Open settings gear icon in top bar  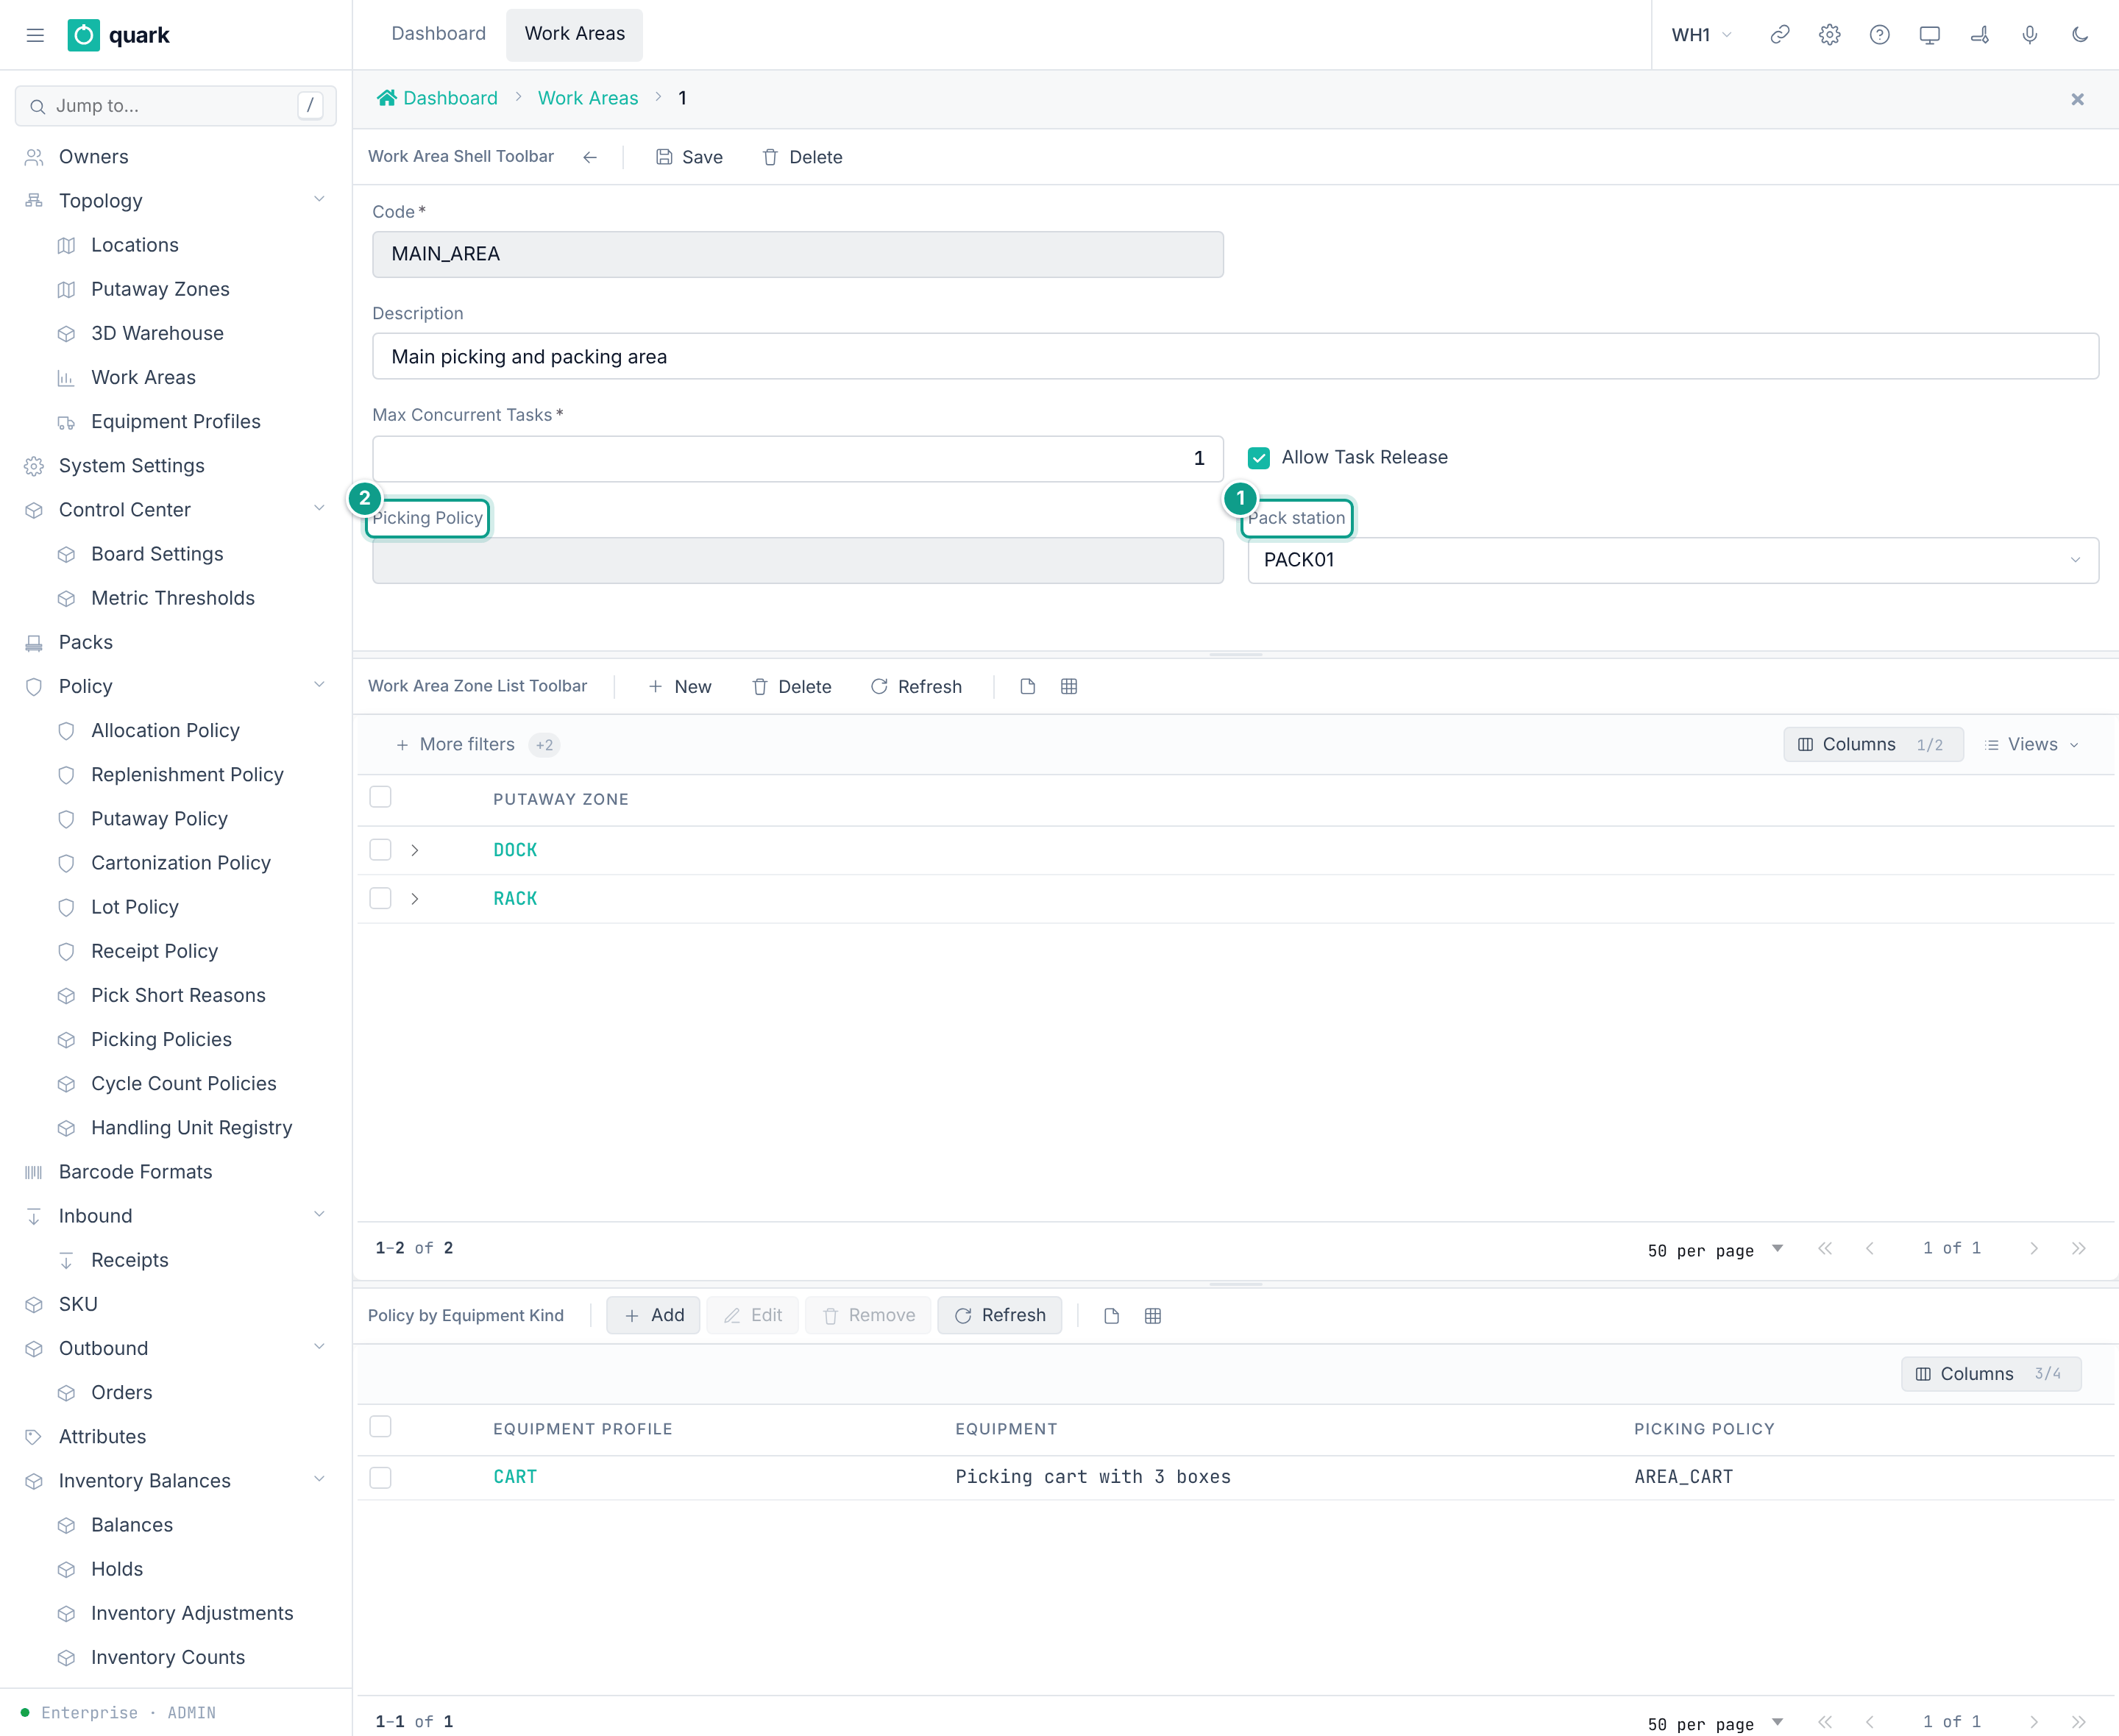(x=1830, y=35)
